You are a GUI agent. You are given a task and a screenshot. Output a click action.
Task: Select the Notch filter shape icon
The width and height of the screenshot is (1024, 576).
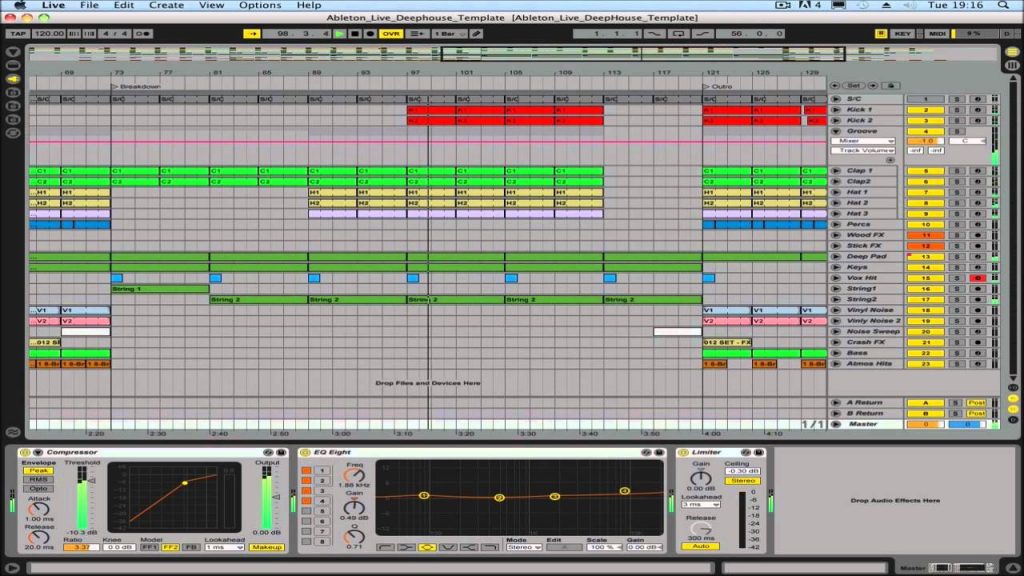(x=448, y=547)
